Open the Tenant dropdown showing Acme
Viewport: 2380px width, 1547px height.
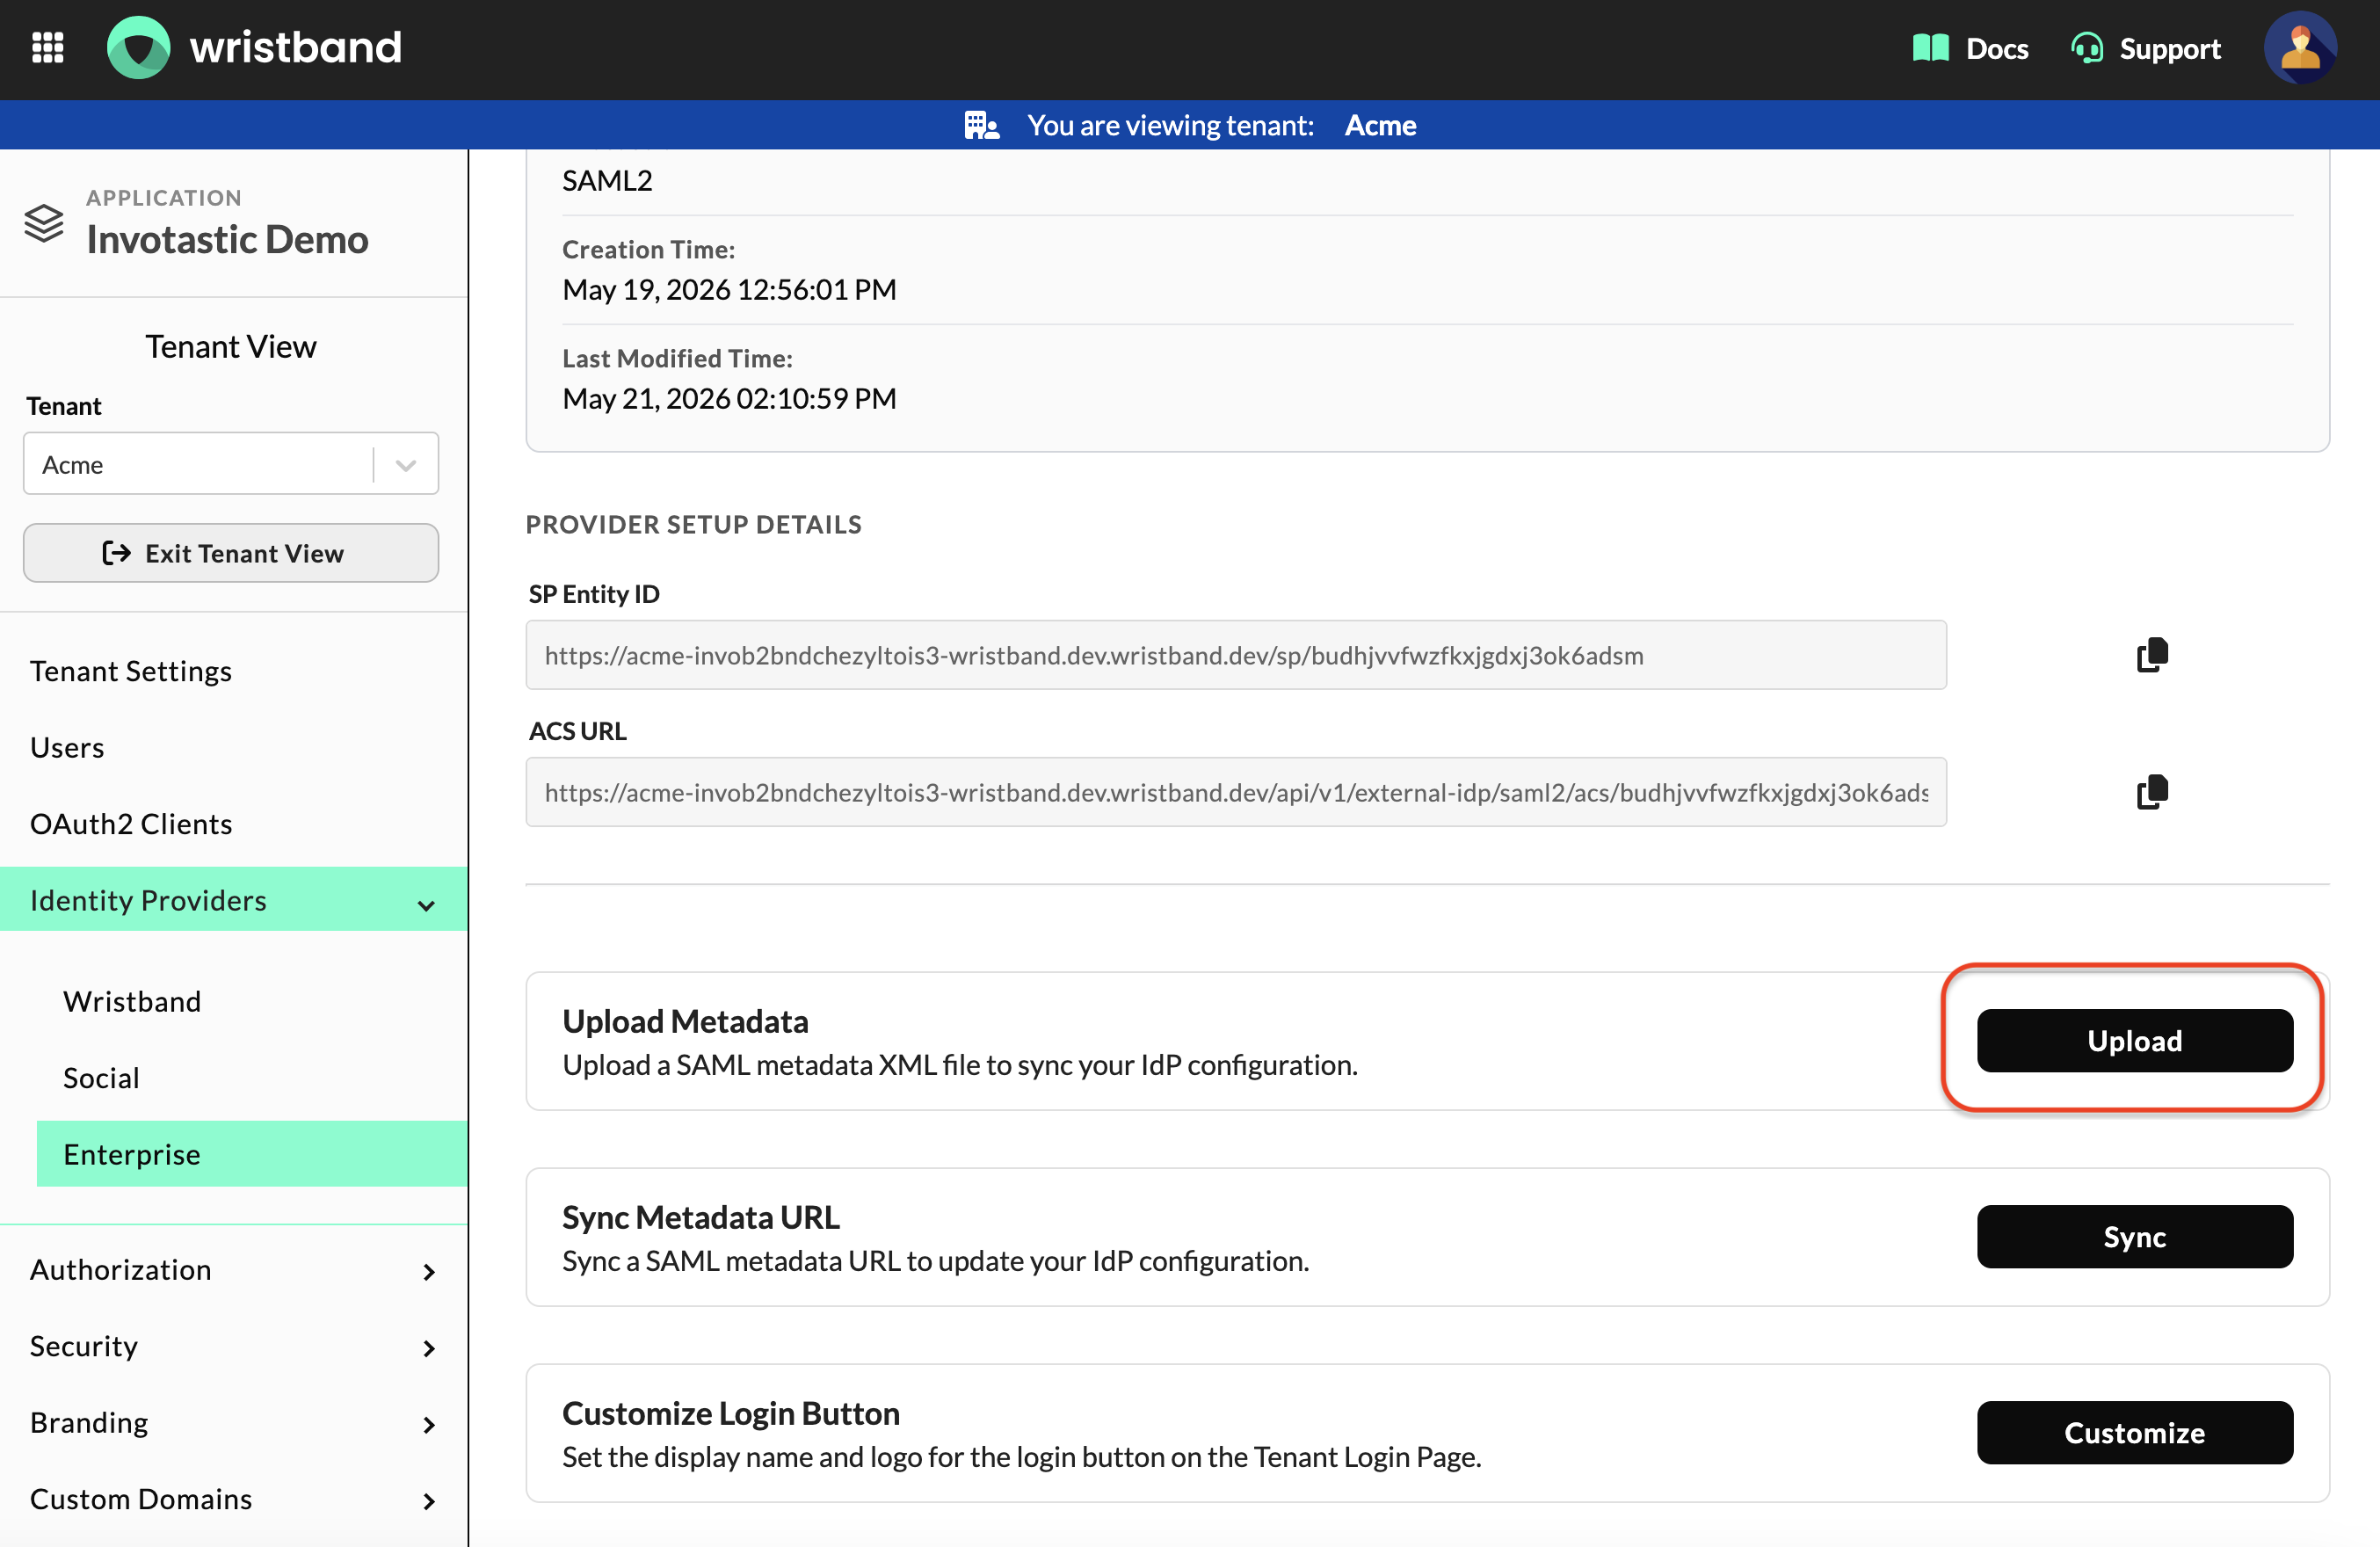click(x=231, y=464)
